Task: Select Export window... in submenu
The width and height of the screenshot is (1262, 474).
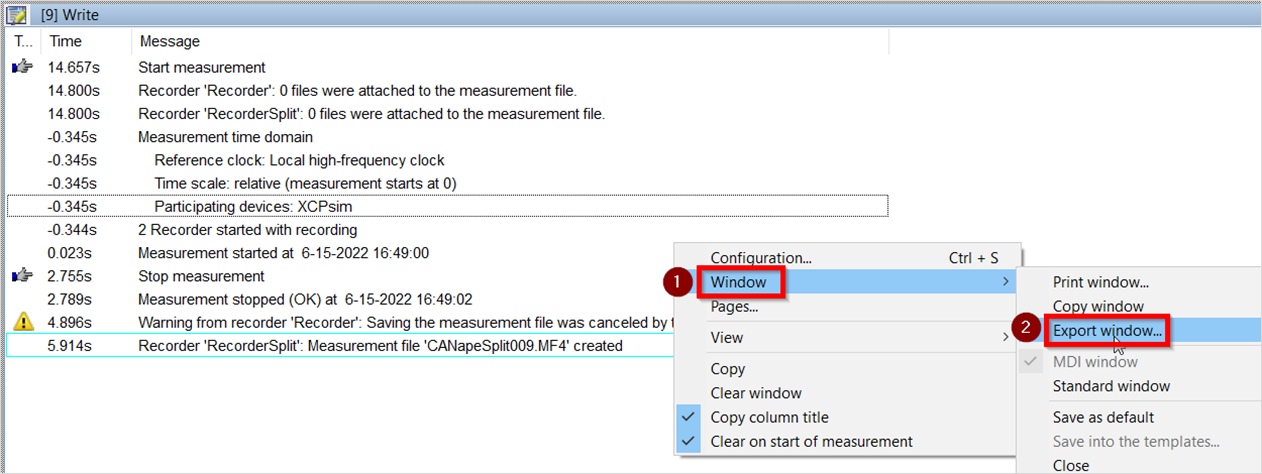Action: [x=1107, y=330]
